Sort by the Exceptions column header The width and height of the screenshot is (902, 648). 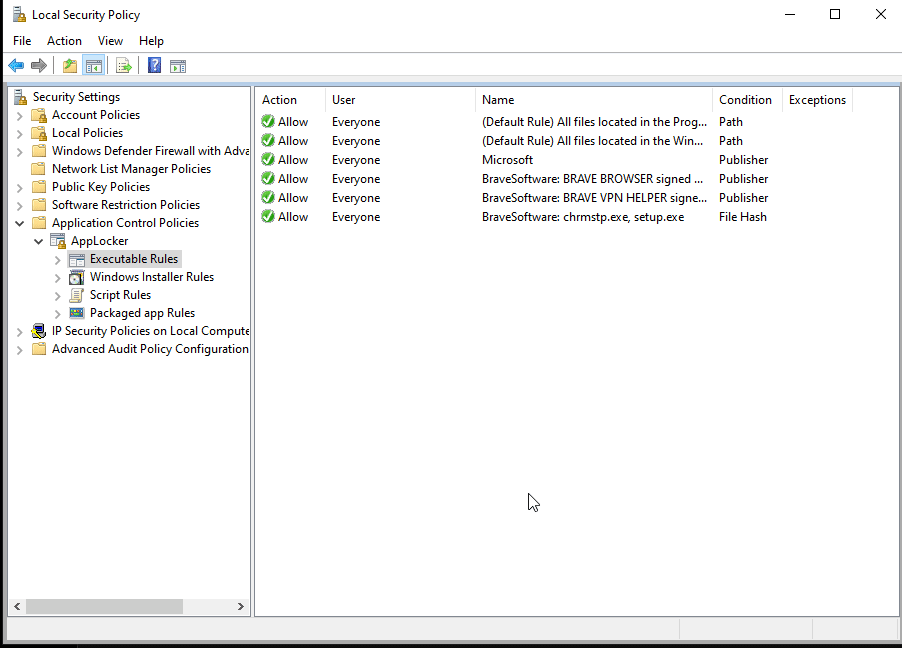point(817,100)
